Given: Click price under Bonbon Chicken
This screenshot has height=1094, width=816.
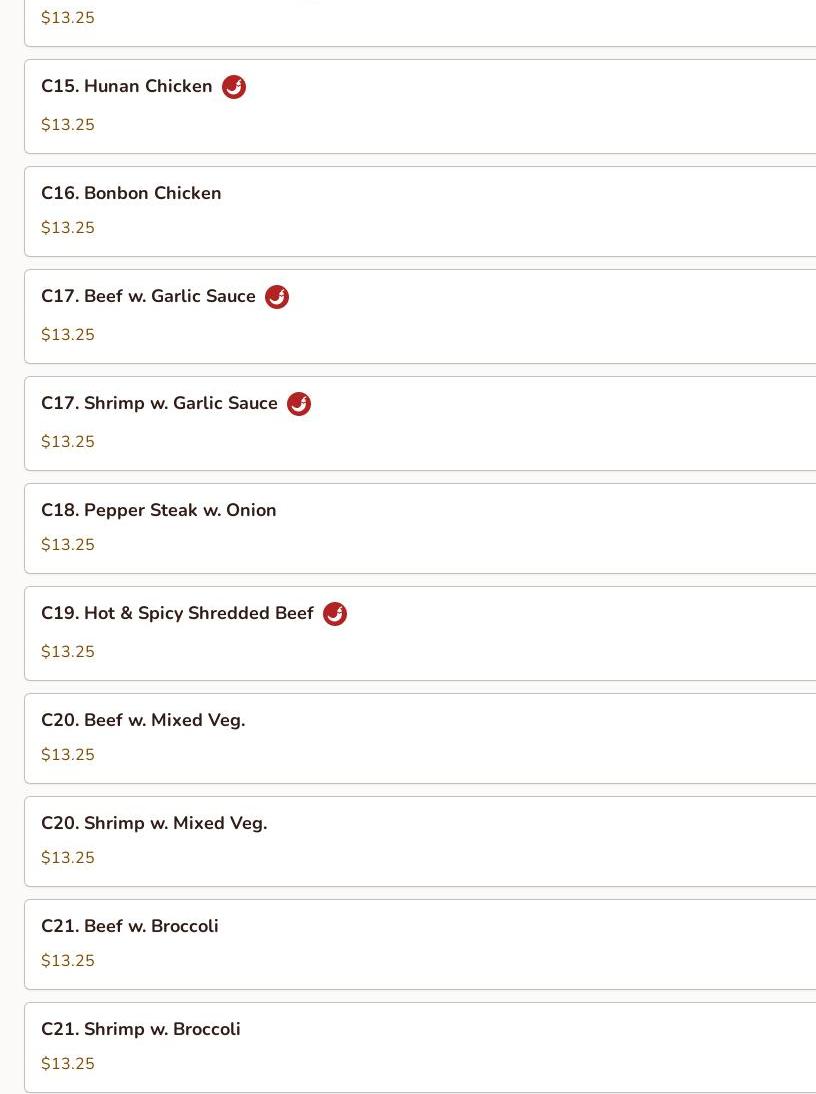Looking at the screenshot, I should click(68, 228).
